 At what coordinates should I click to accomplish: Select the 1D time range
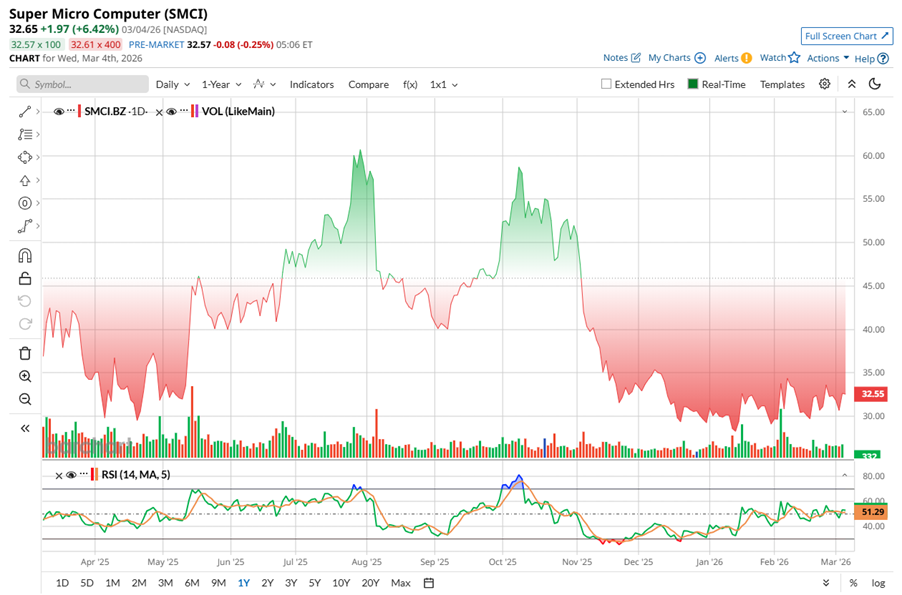(62, 583)
